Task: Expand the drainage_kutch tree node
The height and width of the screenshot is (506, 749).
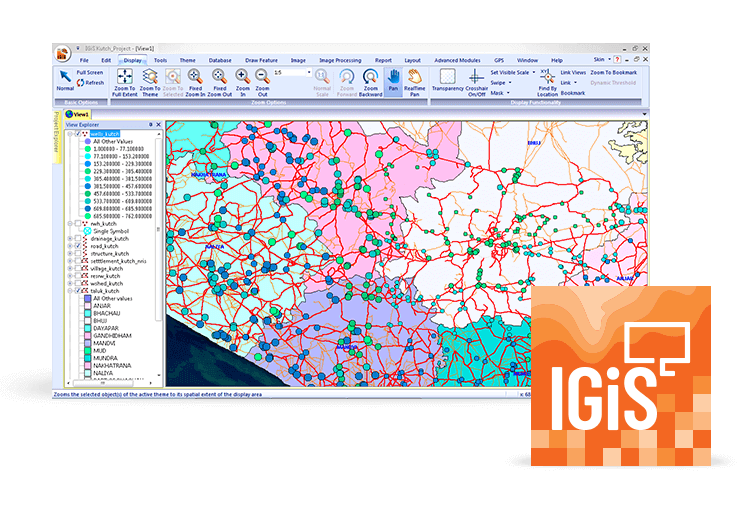Action: point(70,238)
